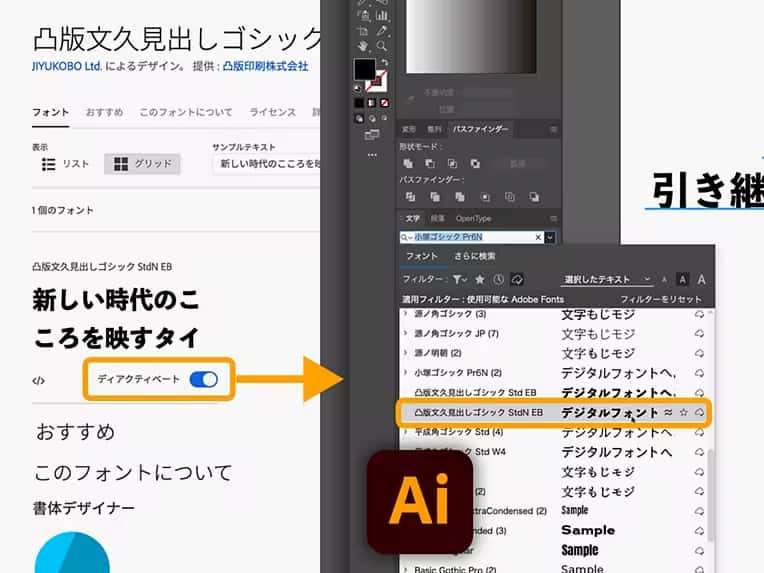
Task: Click the embed code icon on font page
Action: click(x=38, y=381)
